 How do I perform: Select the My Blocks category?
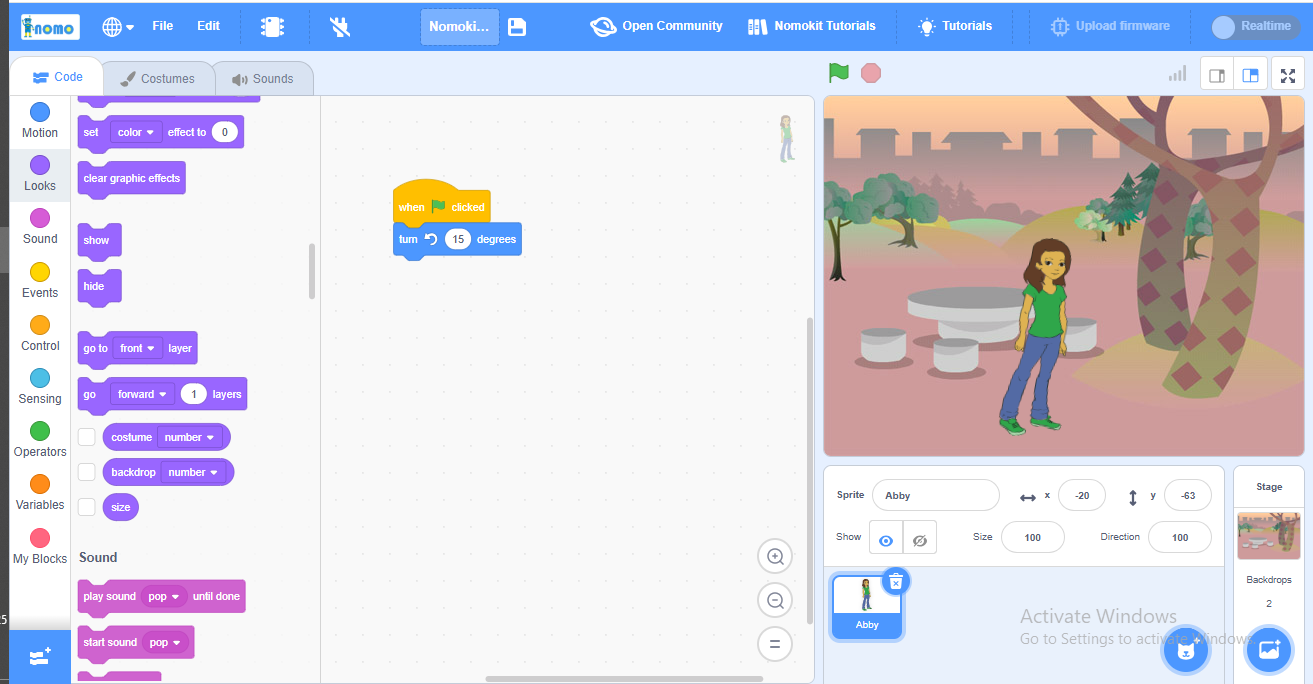point(40,546)
